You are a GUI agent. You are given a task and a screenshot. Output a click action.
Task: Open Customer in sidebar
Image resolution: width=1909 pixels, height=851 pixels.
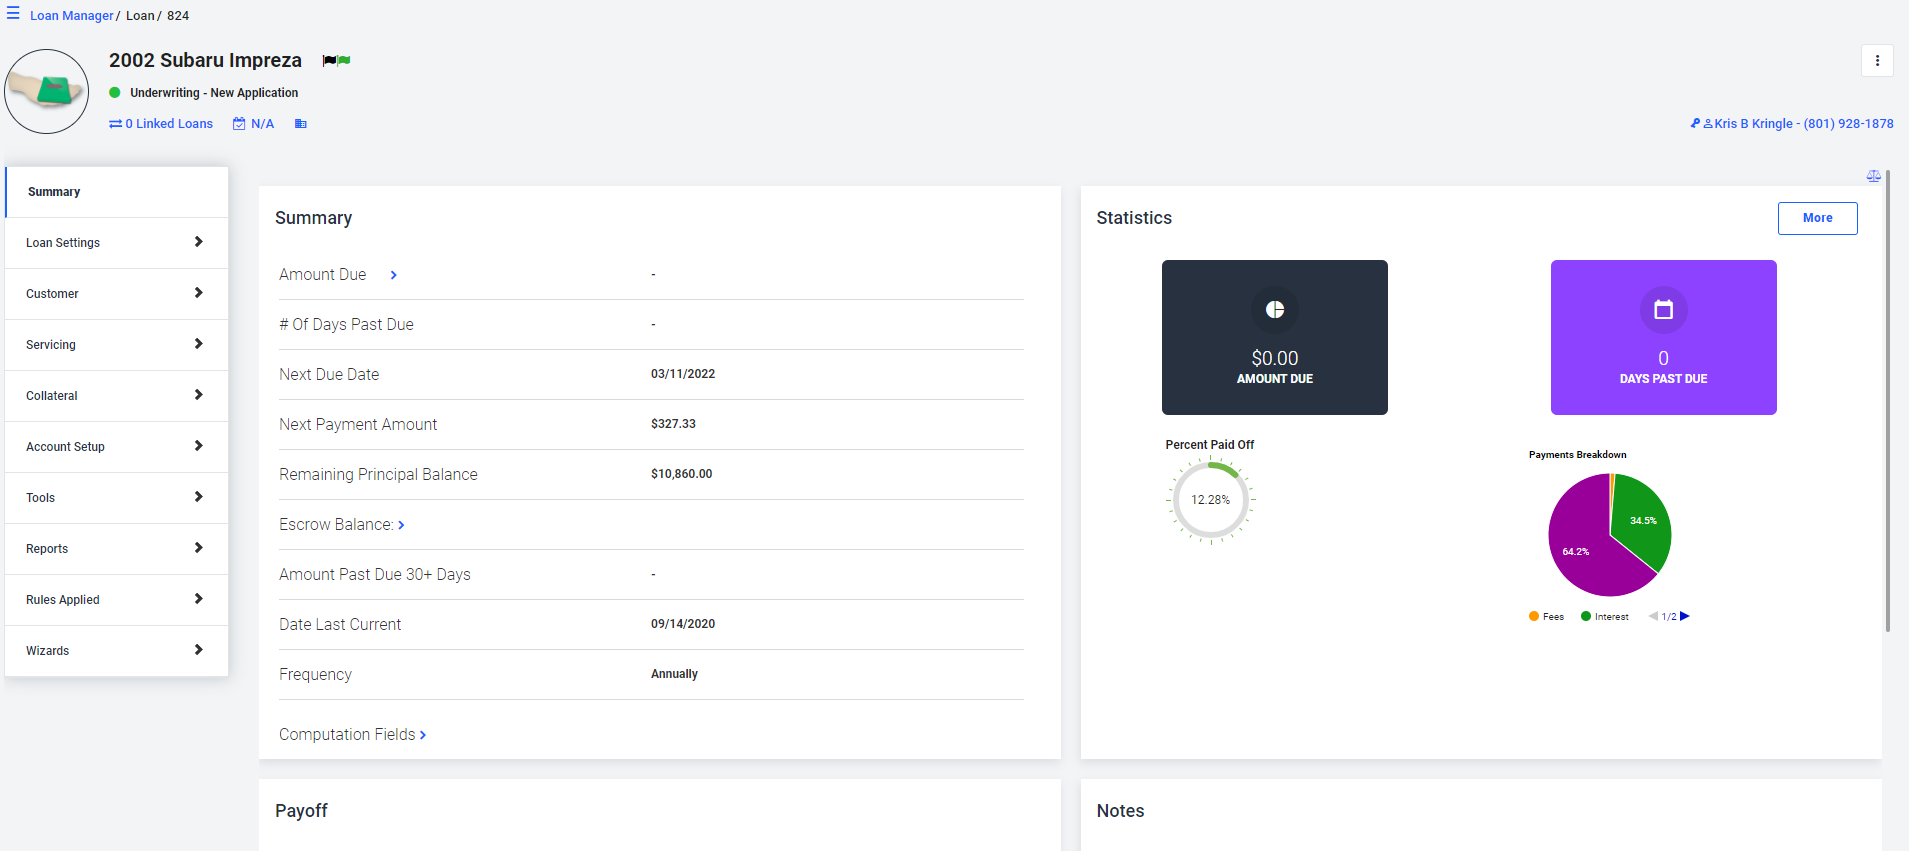pos(117,294)
